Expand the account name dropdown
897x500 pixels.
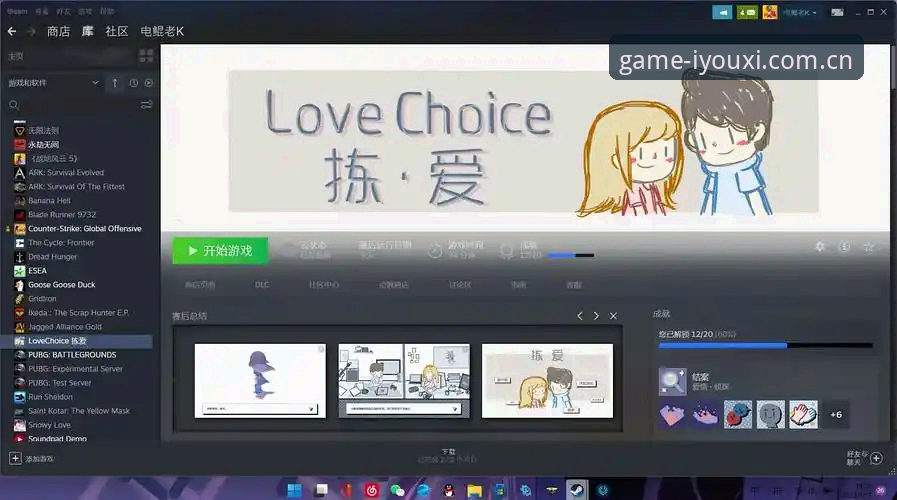pos(800,12)
